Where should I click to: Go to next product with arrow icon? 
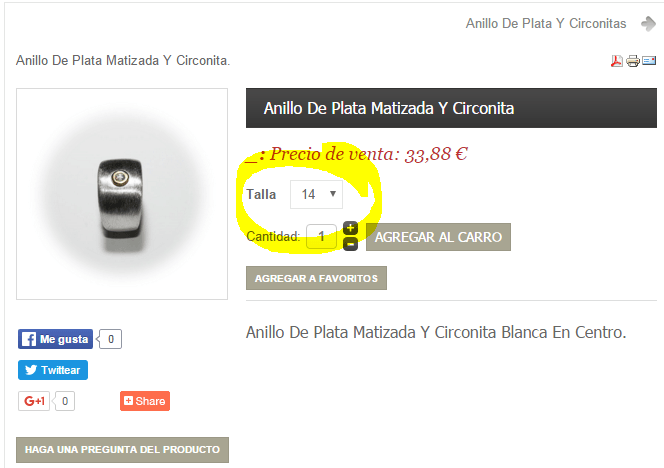pyautogui.click(x=648, y=24)
